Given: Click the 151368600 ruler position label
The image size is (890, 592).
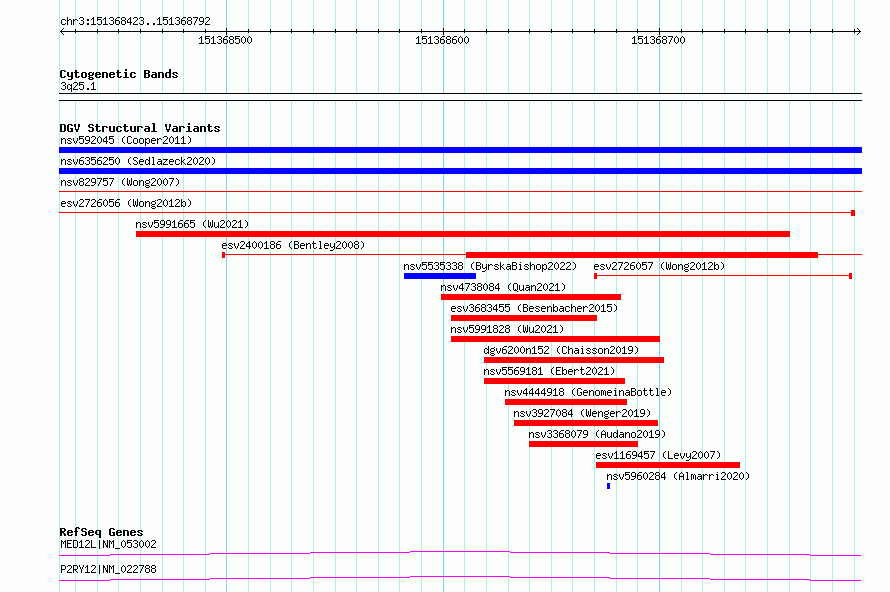Looking at the screenshot, I should [x=442, y=40].
